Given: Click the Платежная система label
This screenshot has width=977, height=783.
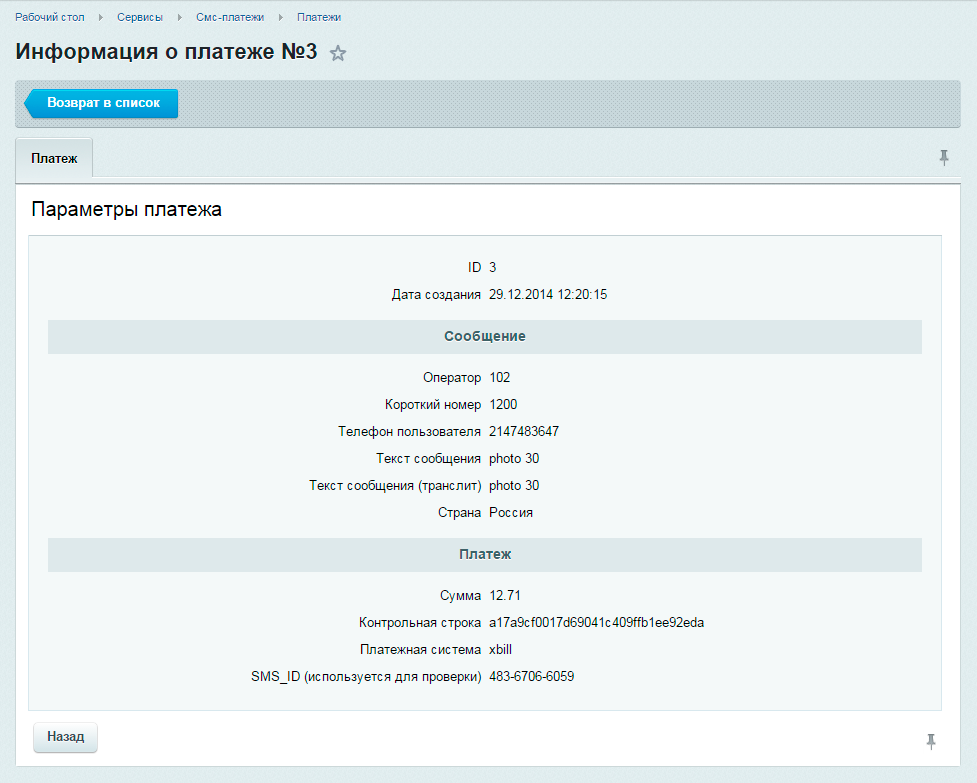Looking at the screenshot, I should tap(421, 650).
